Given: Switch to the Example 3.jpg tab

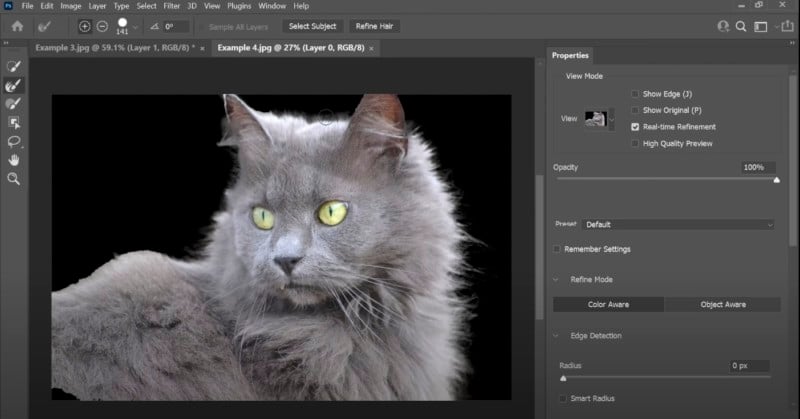Looking at the screenshot, I should click(116, 48).
